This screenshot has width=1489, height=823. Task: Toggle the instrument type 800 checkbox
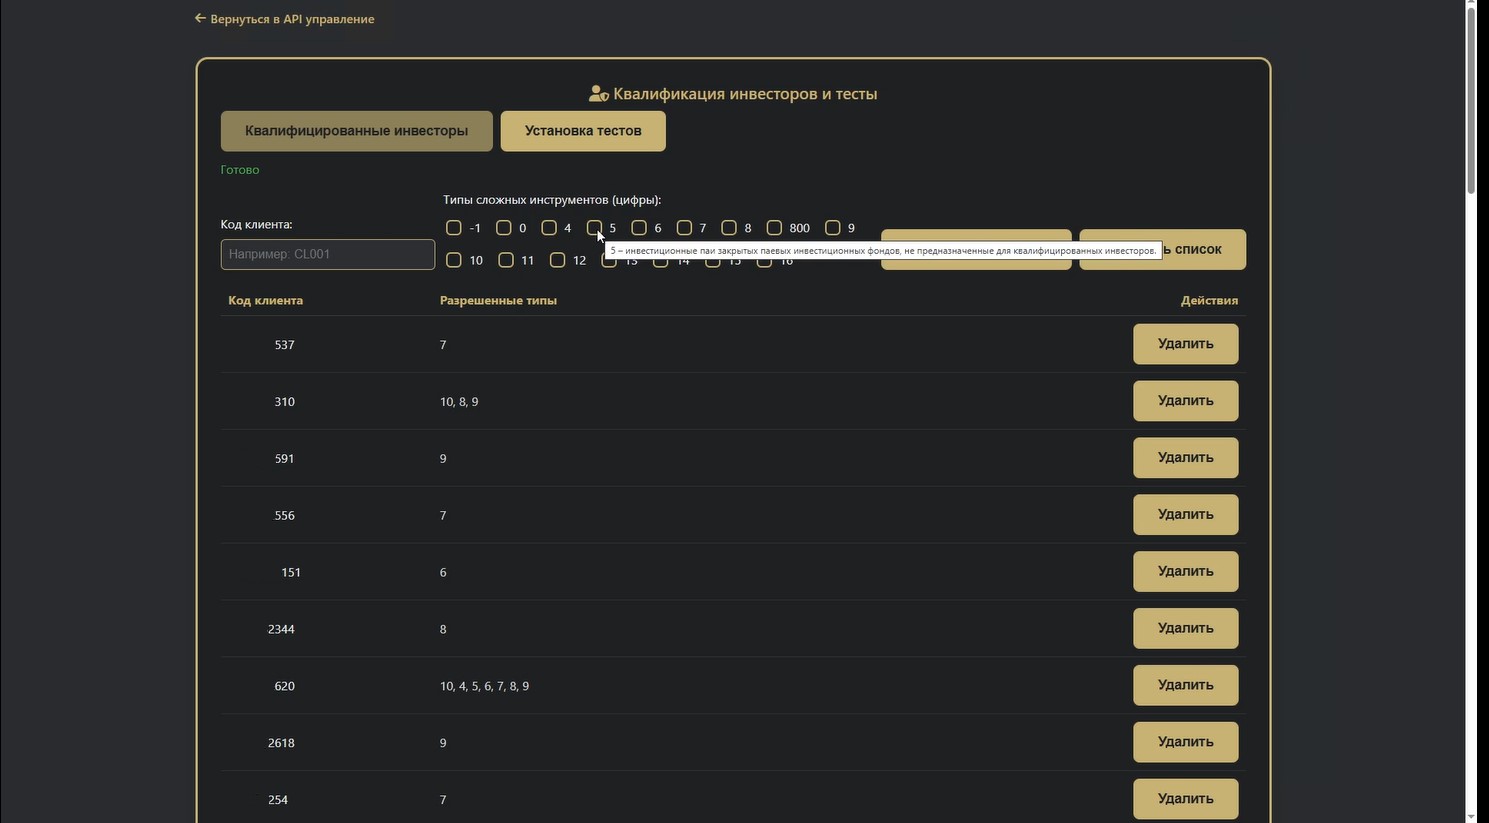pyautogui.click(x=774, y=228)
